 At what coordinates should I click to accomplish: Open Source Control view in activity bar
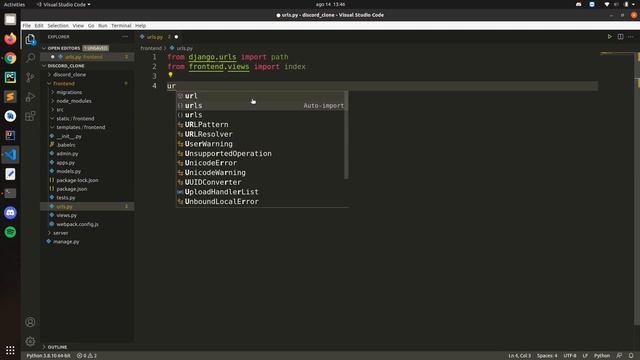click(30, 77)
